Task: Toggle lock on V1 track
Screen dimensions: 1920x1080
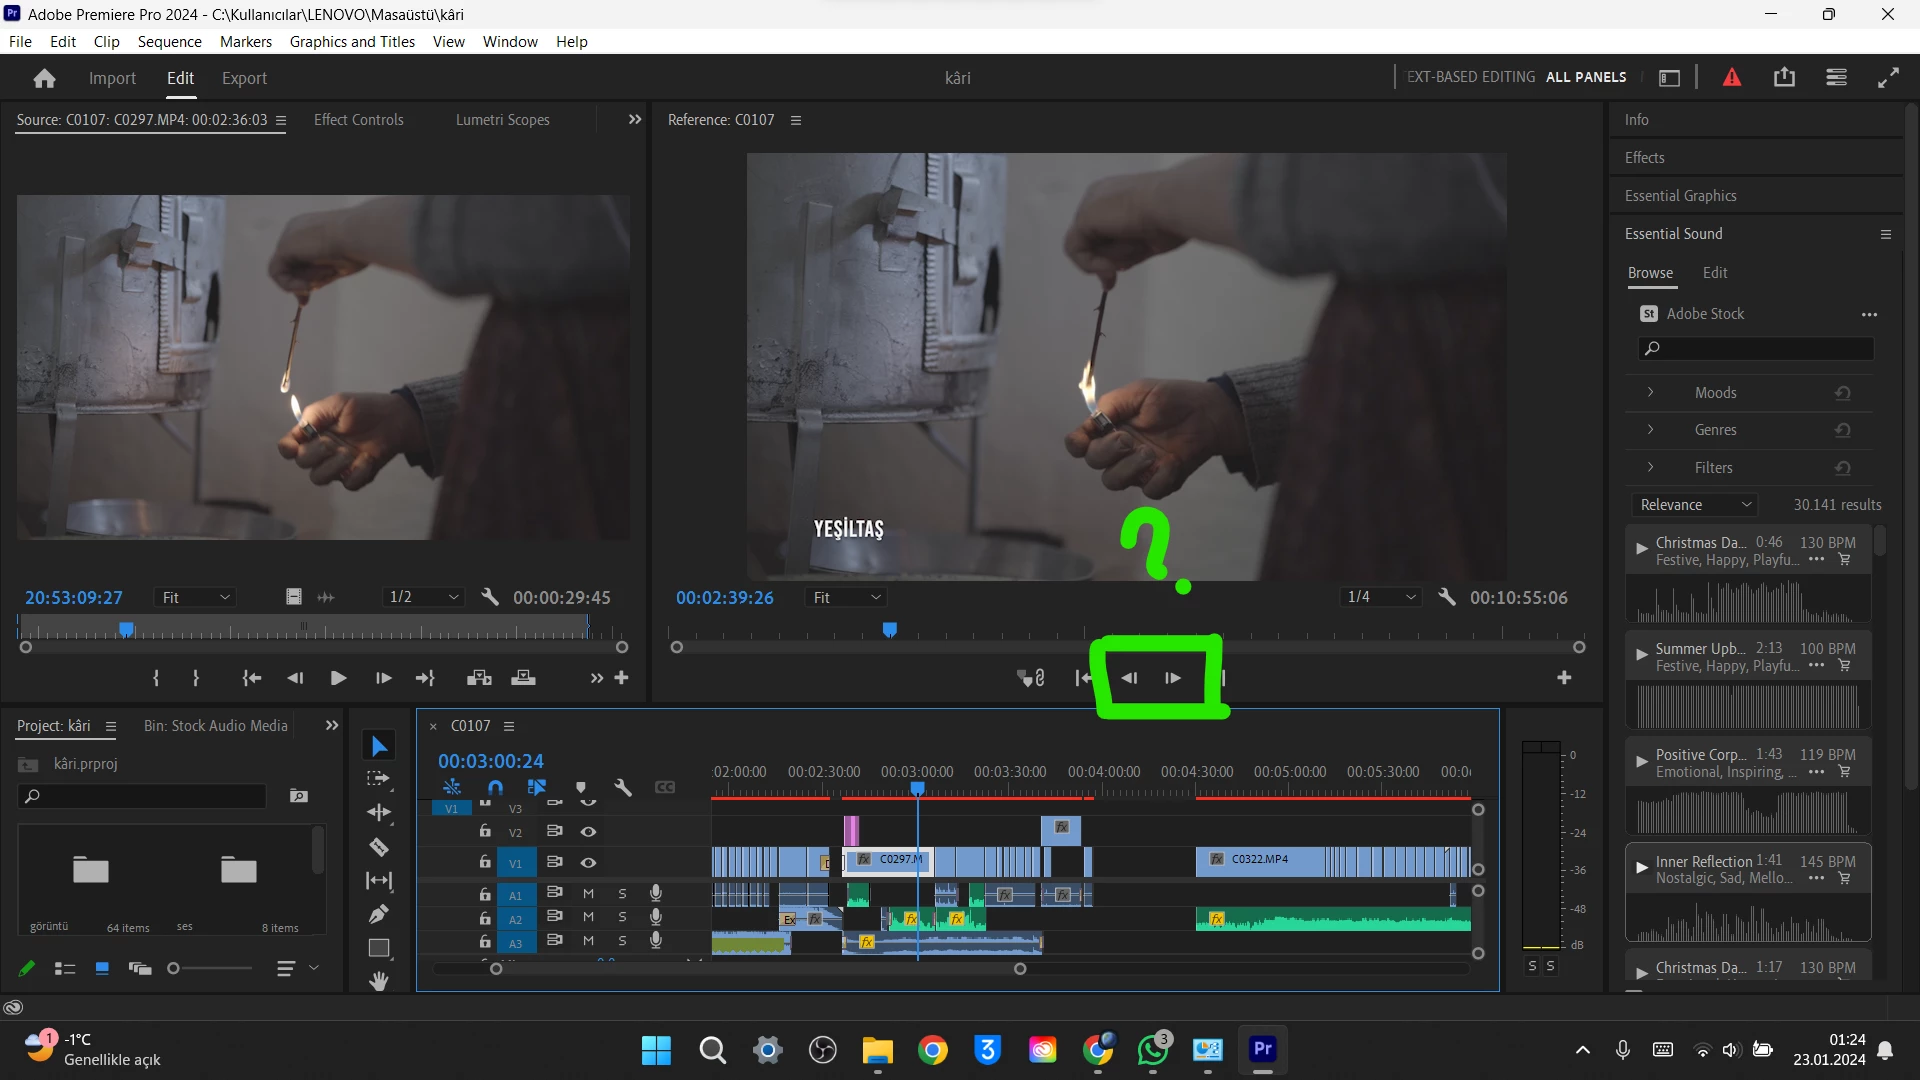Action: point(485,862)
